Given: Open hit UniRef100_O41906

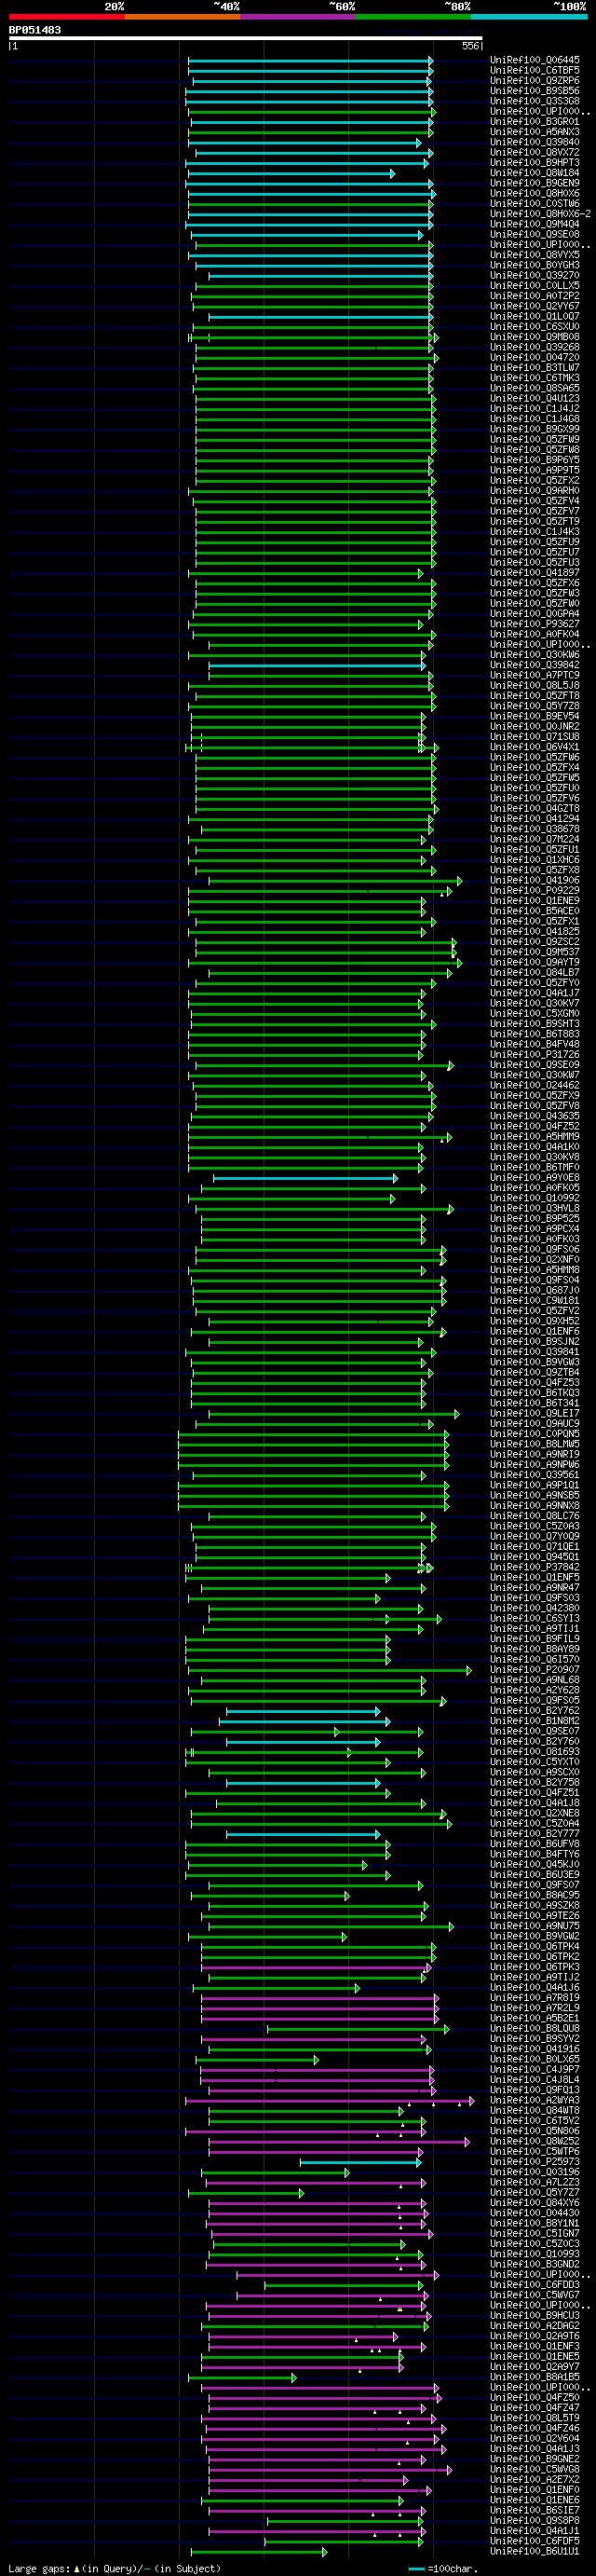Looking at the screenshot, I should click(x=534, y=880).
